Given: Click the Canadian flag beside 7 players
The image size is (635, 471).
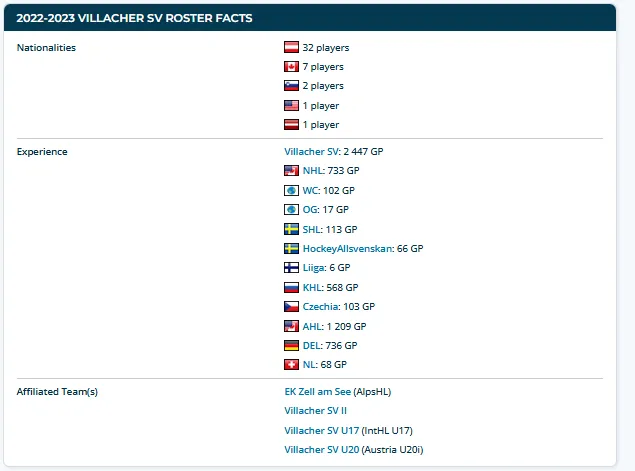Looking at the screenshot, I should (x=291, y=66).
